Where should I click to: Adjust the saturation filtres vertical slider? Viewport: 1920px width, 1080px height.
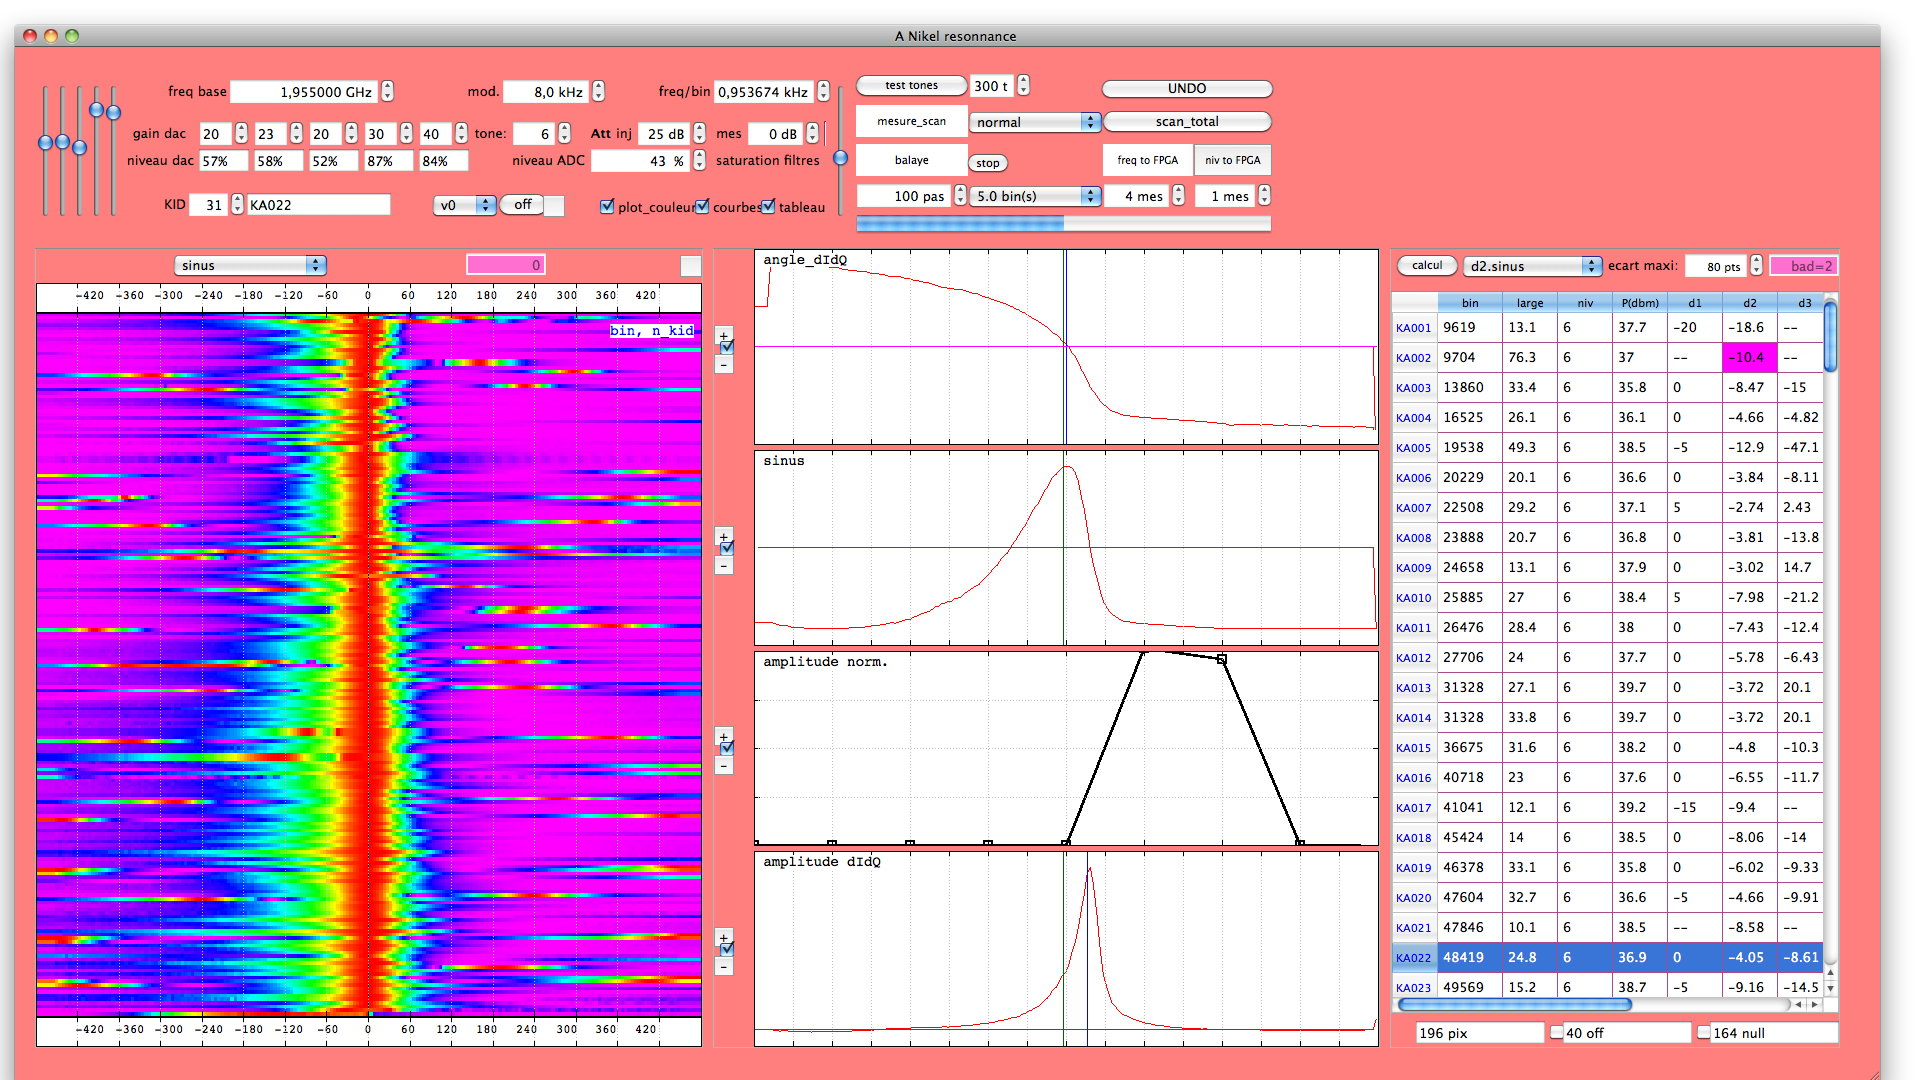(x=840, y=158)
